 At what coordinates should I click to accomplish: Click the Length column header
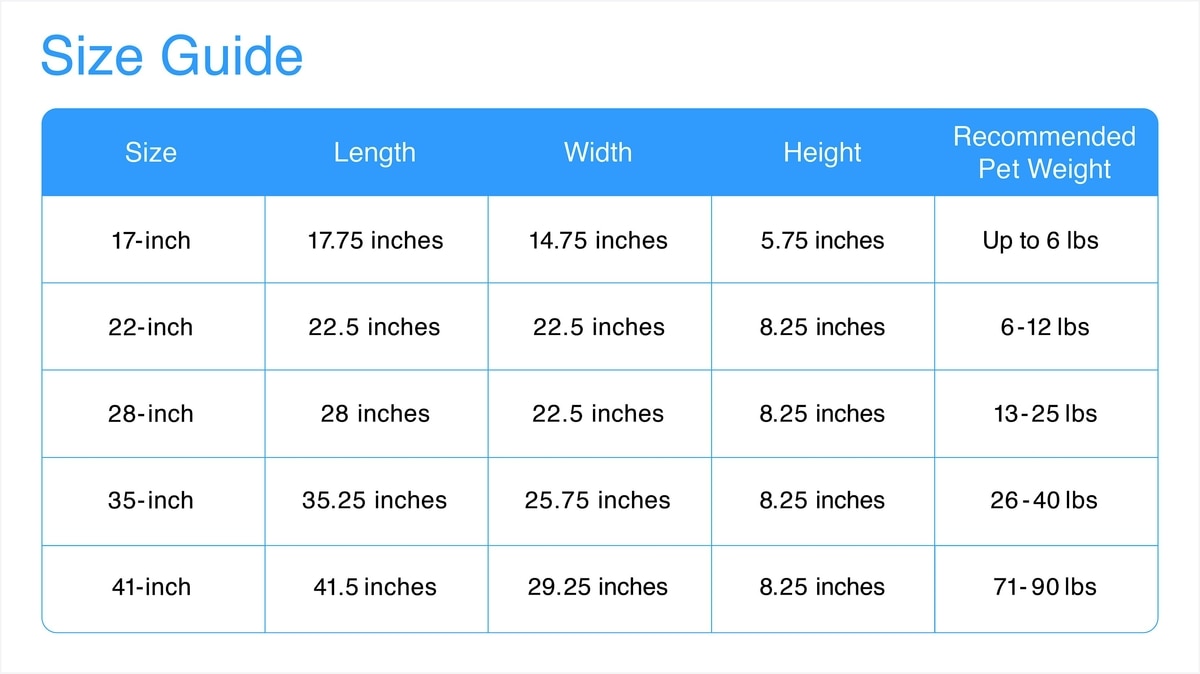(x=374, y=152)
